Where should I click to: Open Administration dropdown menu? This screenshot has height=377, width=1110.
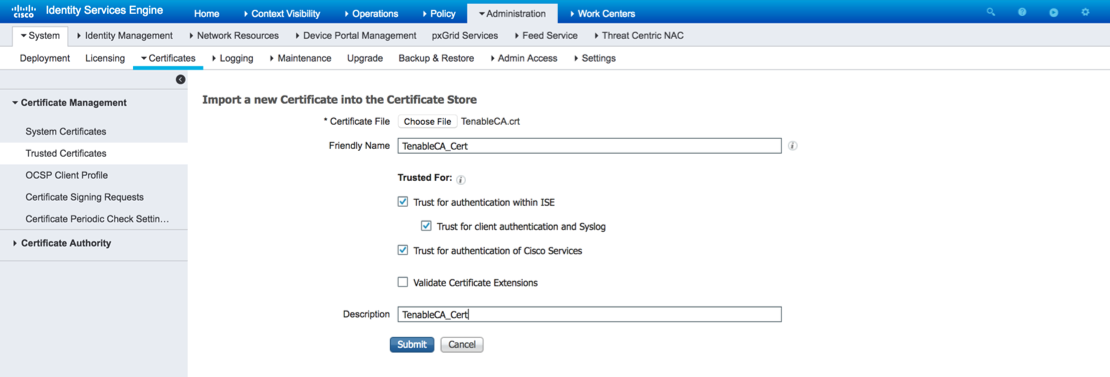[512, 13]
